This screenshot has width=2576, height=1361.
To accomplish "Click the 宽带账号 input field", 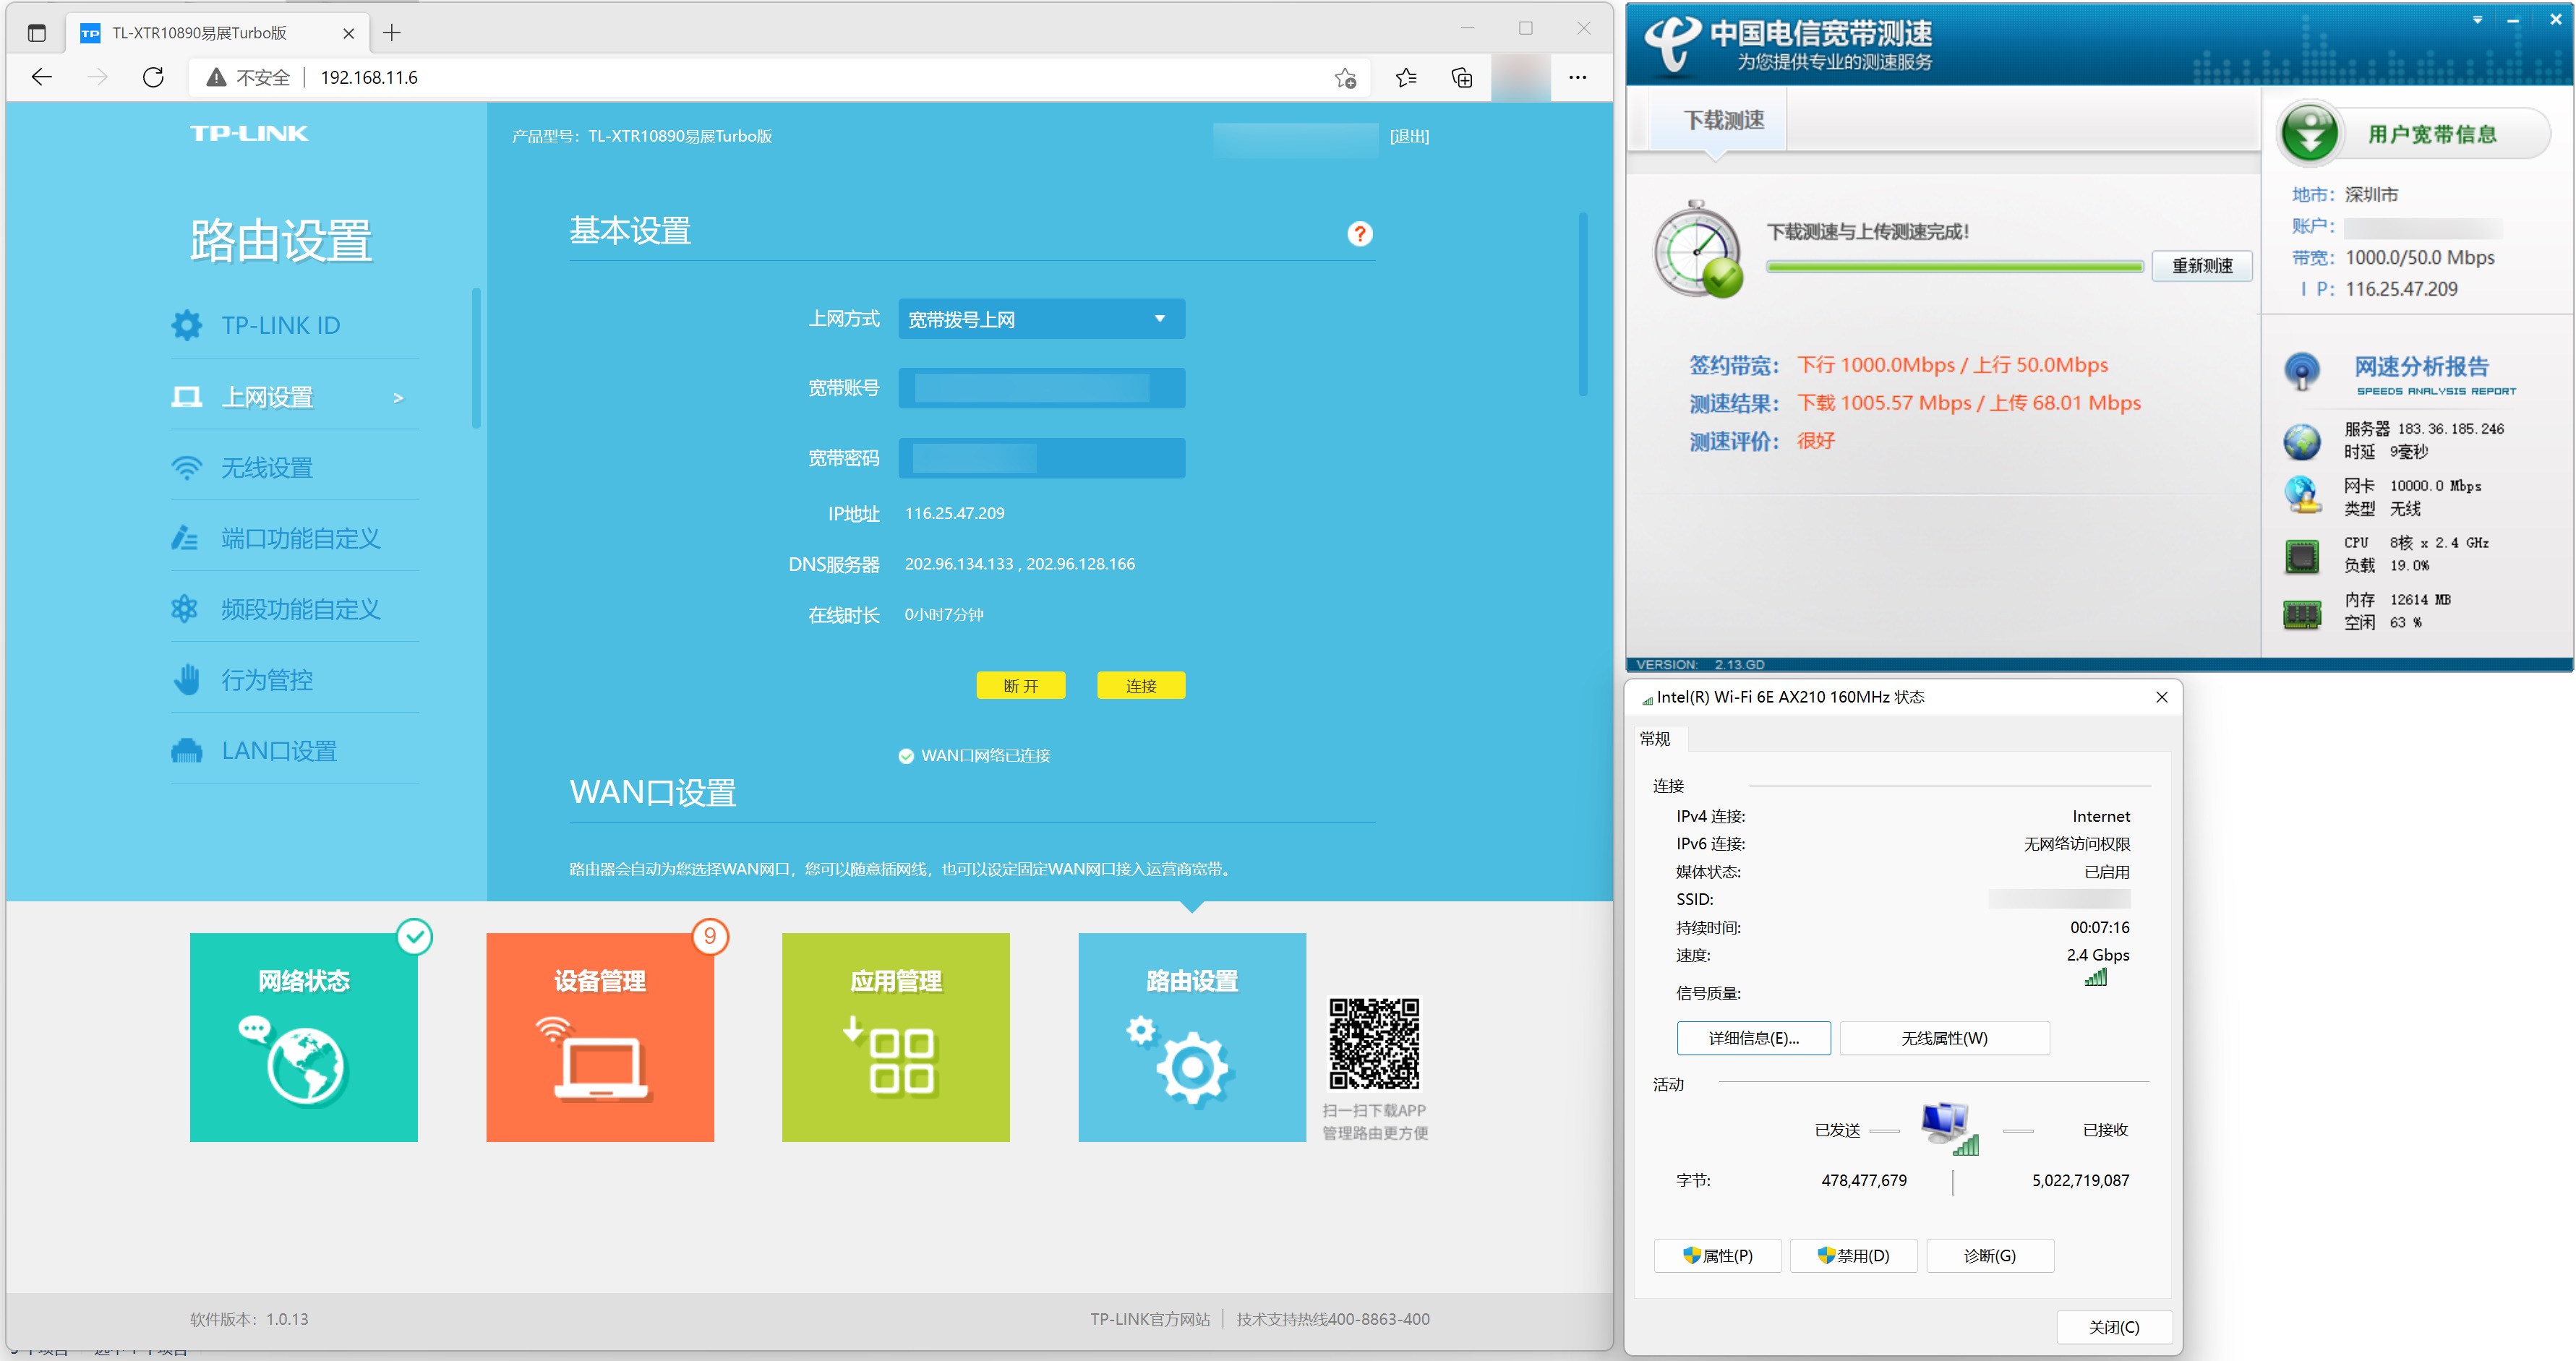I will pos(1041,388).
